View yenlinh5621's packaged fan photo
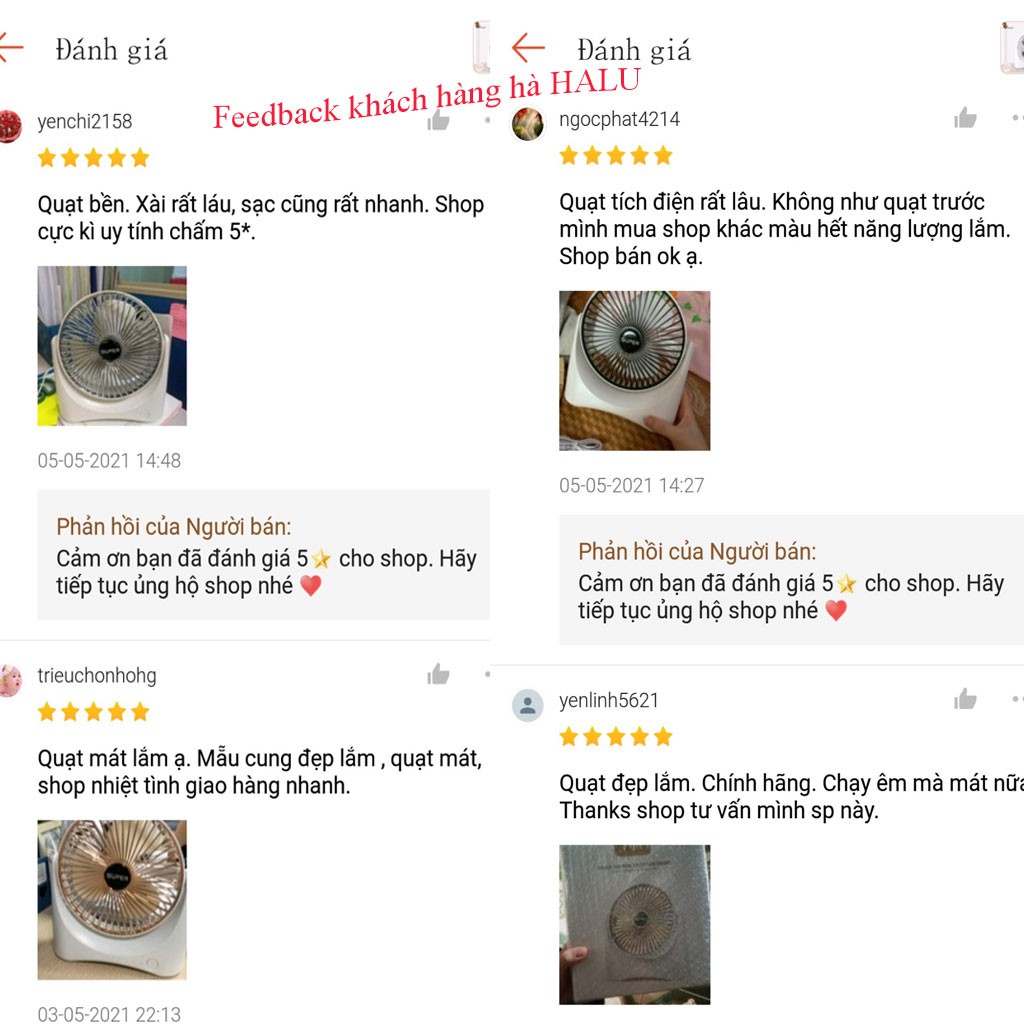The image size is (1024, 1024). click(x=634, y=925)
